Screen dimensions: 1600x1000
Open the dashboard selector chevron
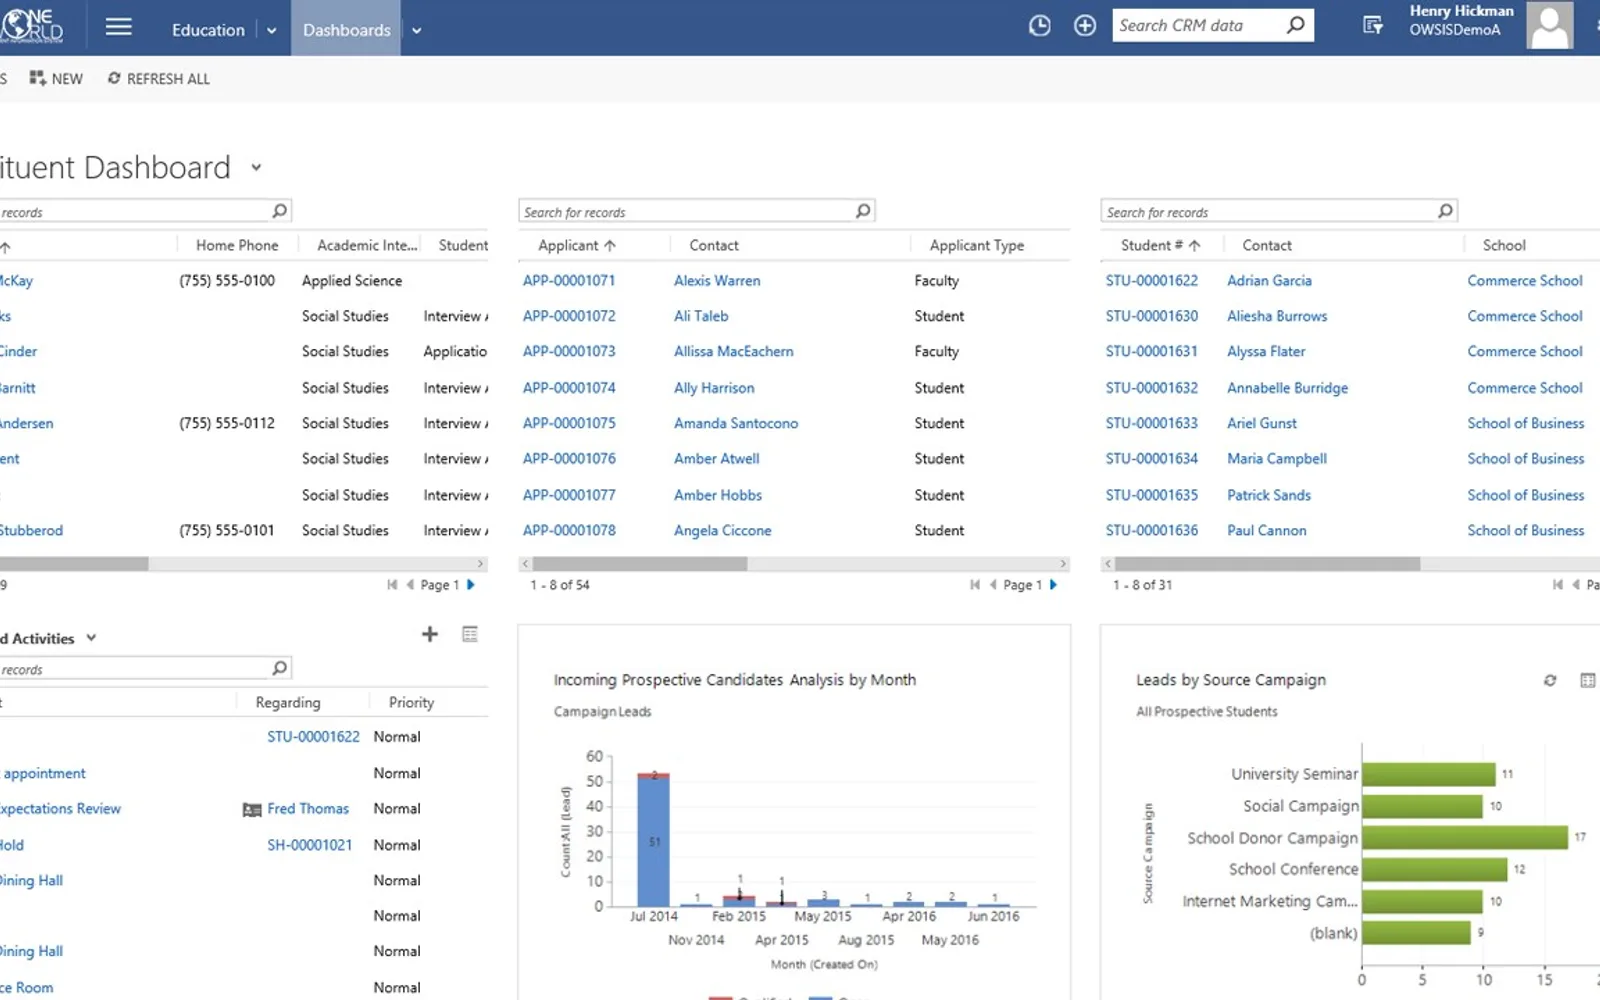(x=256, y=167)
